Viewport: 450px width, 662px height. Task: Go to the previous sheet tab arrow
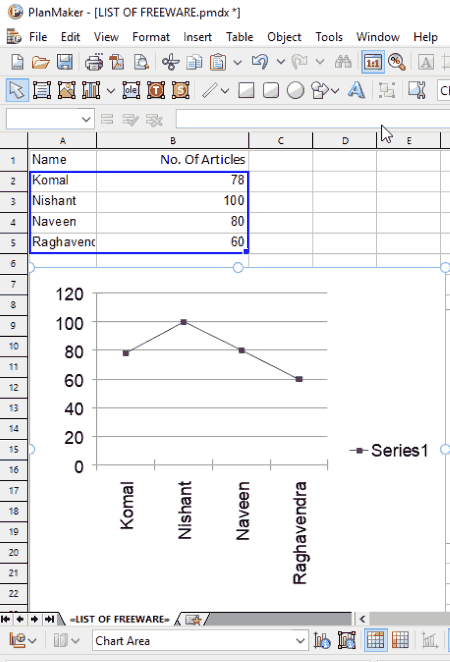coord(20,619)
